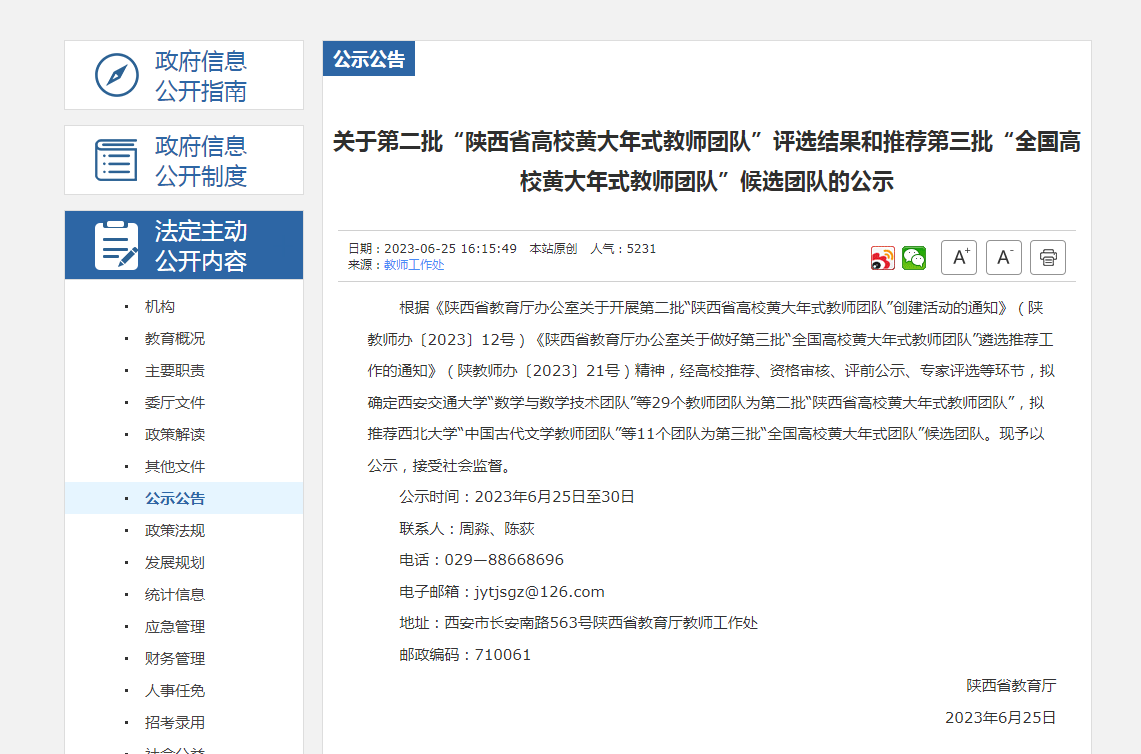
Task: Open 委厅文件 section
Action: [175, 403]
